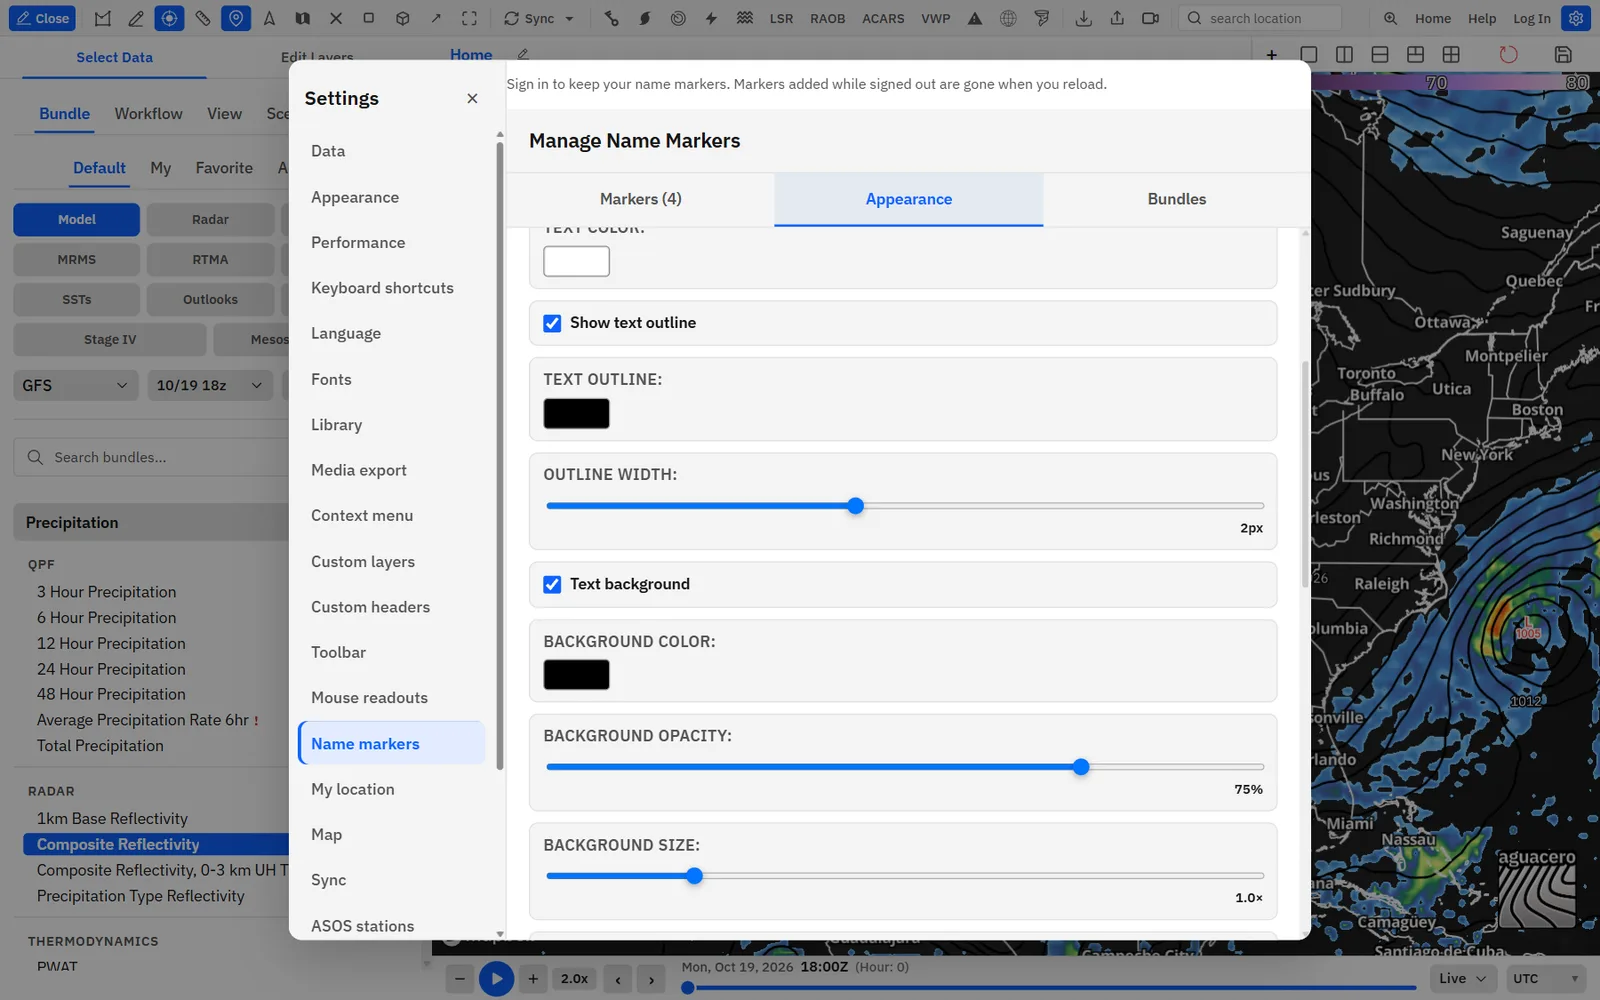Open the GFS model dropdown

(76, 385)
